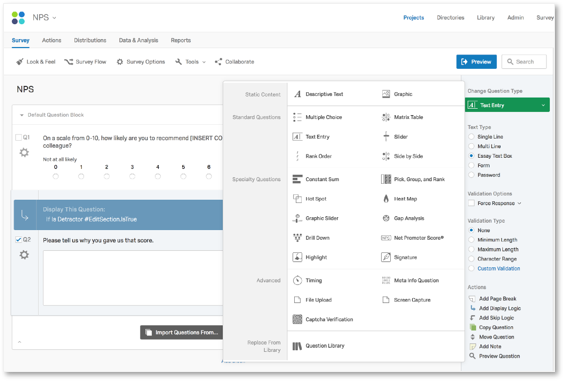Pick the Drill Down question type icon
Viewport: 564px width, 381px height.
[297, 238]
